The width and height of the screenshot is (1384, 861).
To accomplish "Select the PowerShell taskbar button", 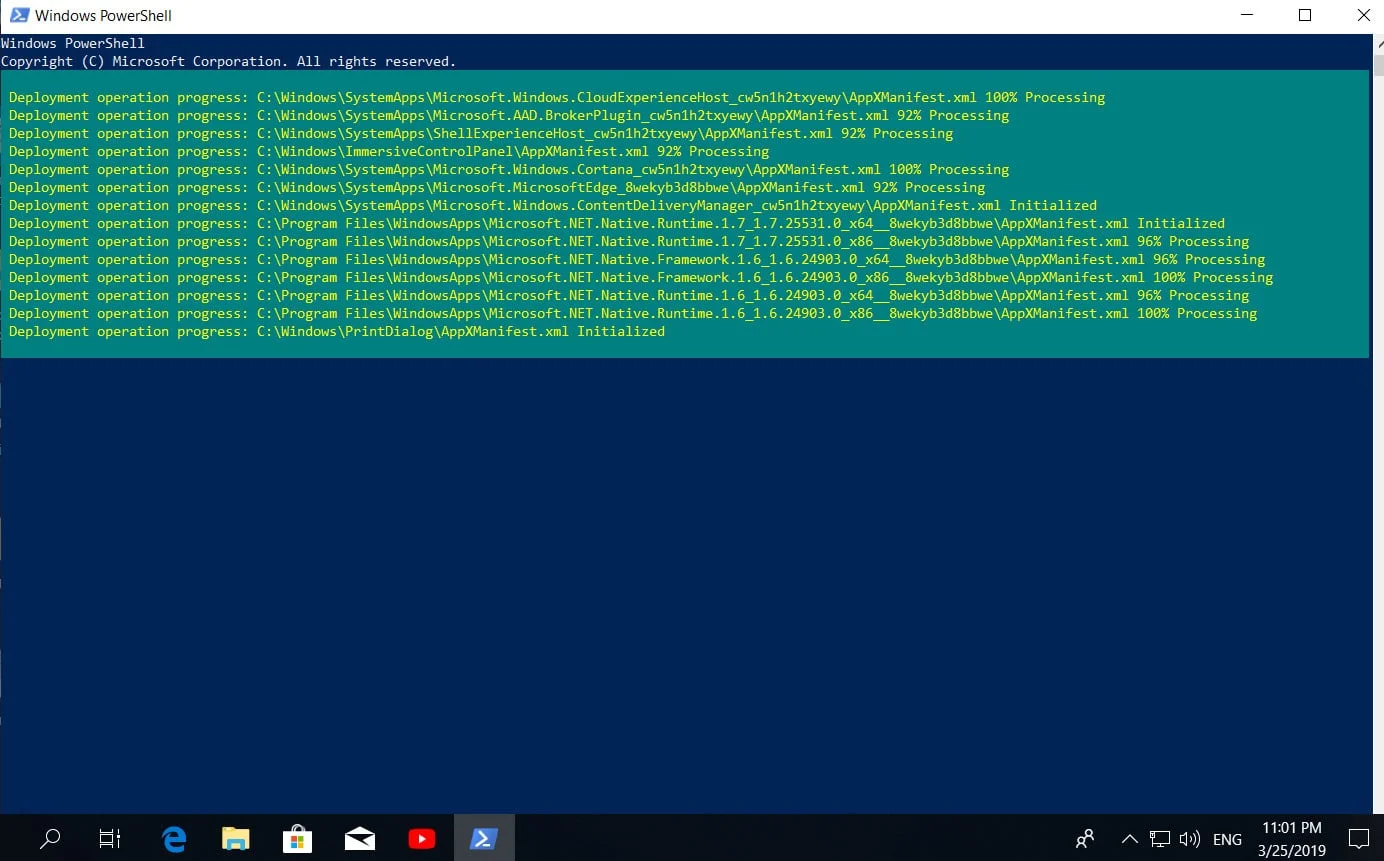I will pyautogui.click(x=484, y=838).
